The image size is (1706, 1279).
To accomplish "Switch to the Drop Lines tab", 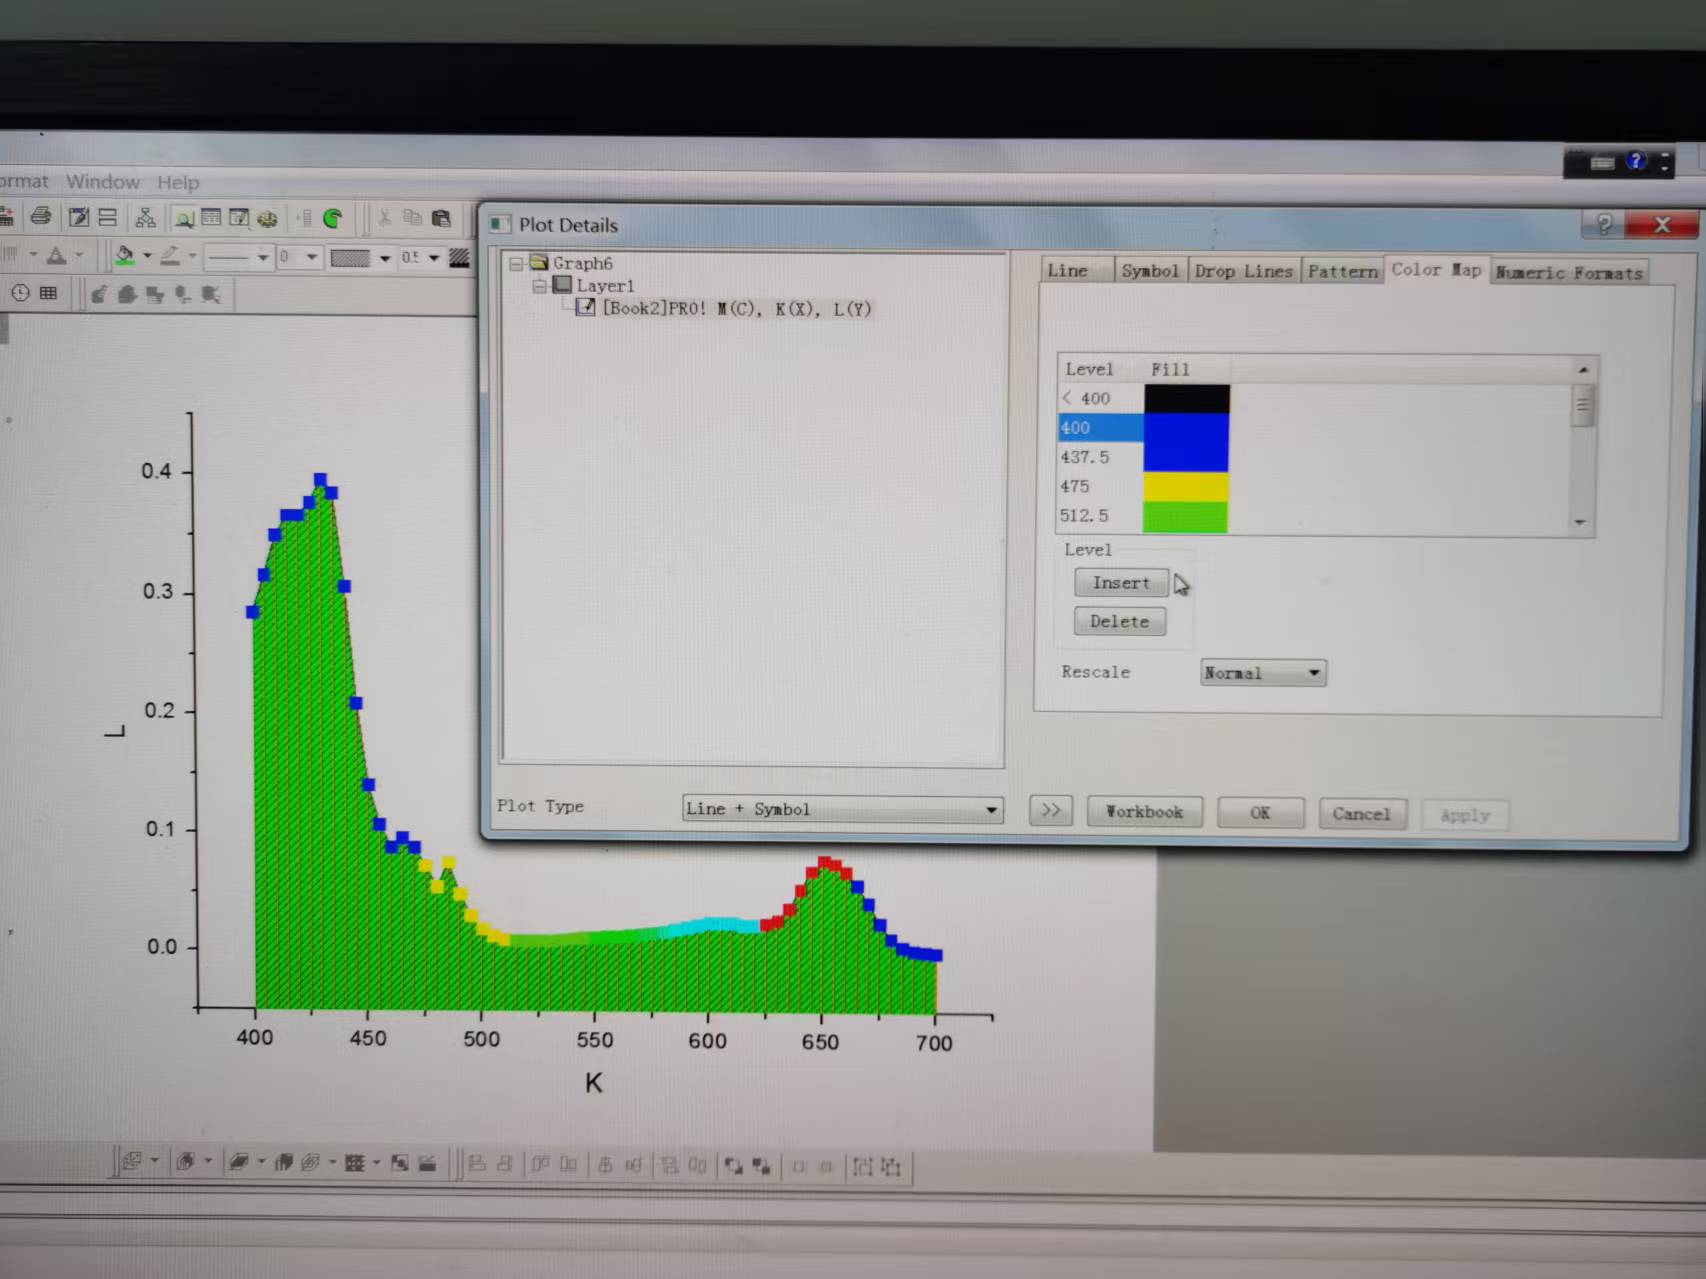I will 1243,271.
